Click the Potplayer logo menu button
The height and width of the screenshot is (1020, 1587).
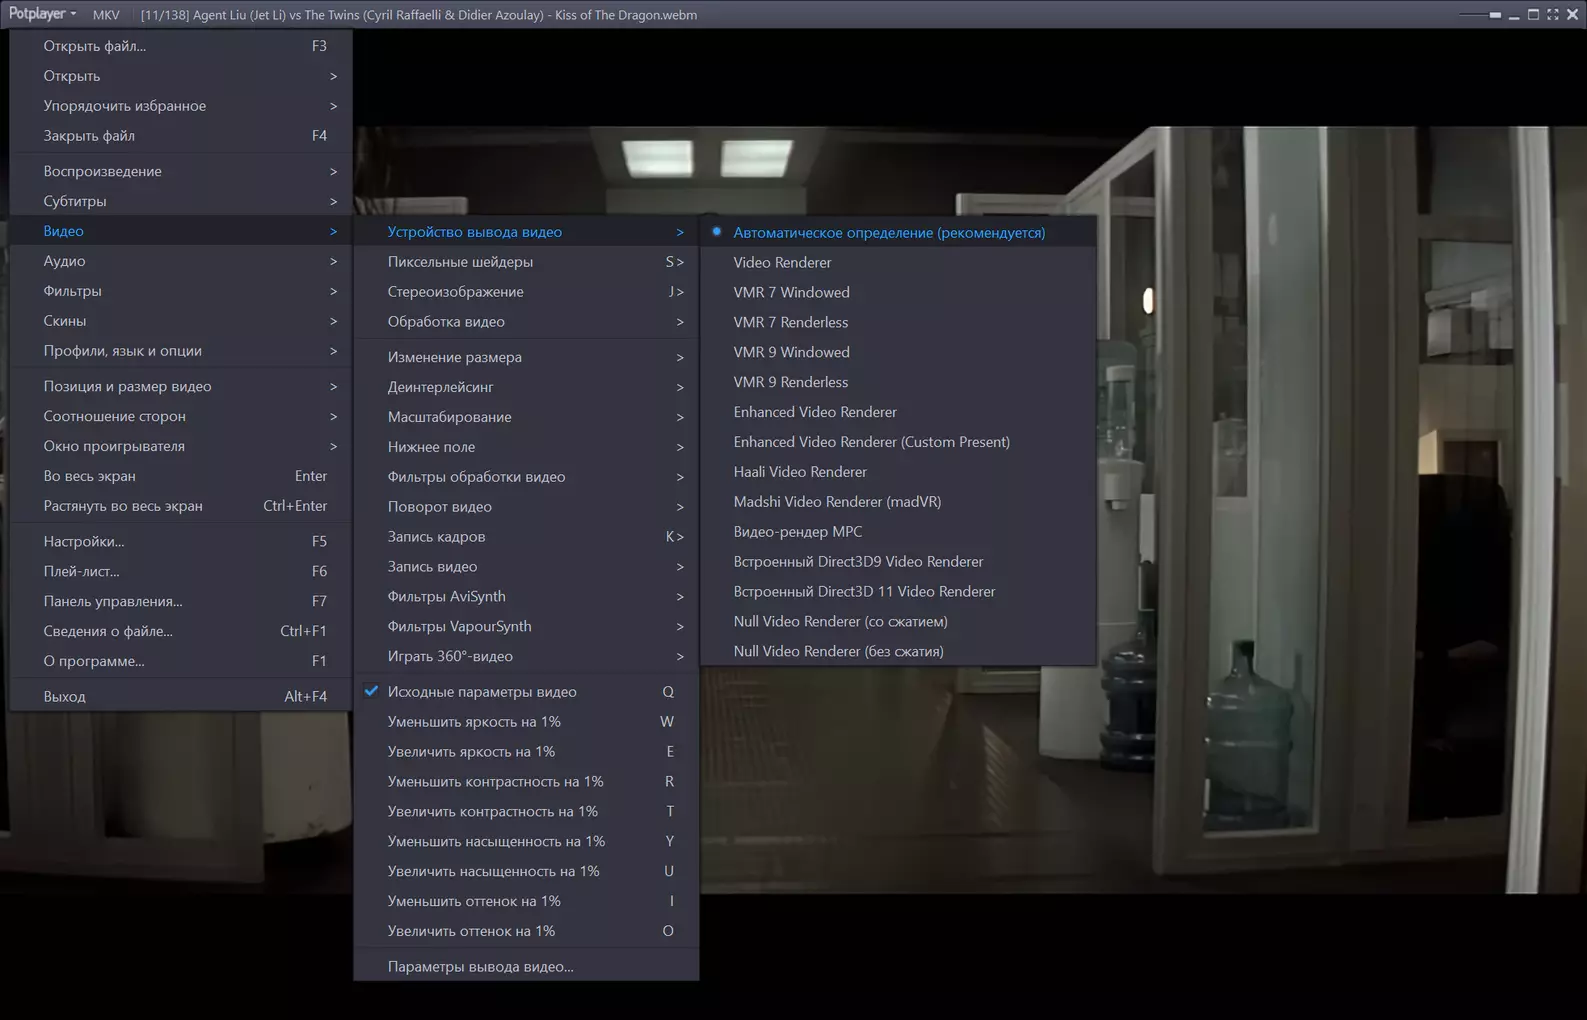coord(42,14)
